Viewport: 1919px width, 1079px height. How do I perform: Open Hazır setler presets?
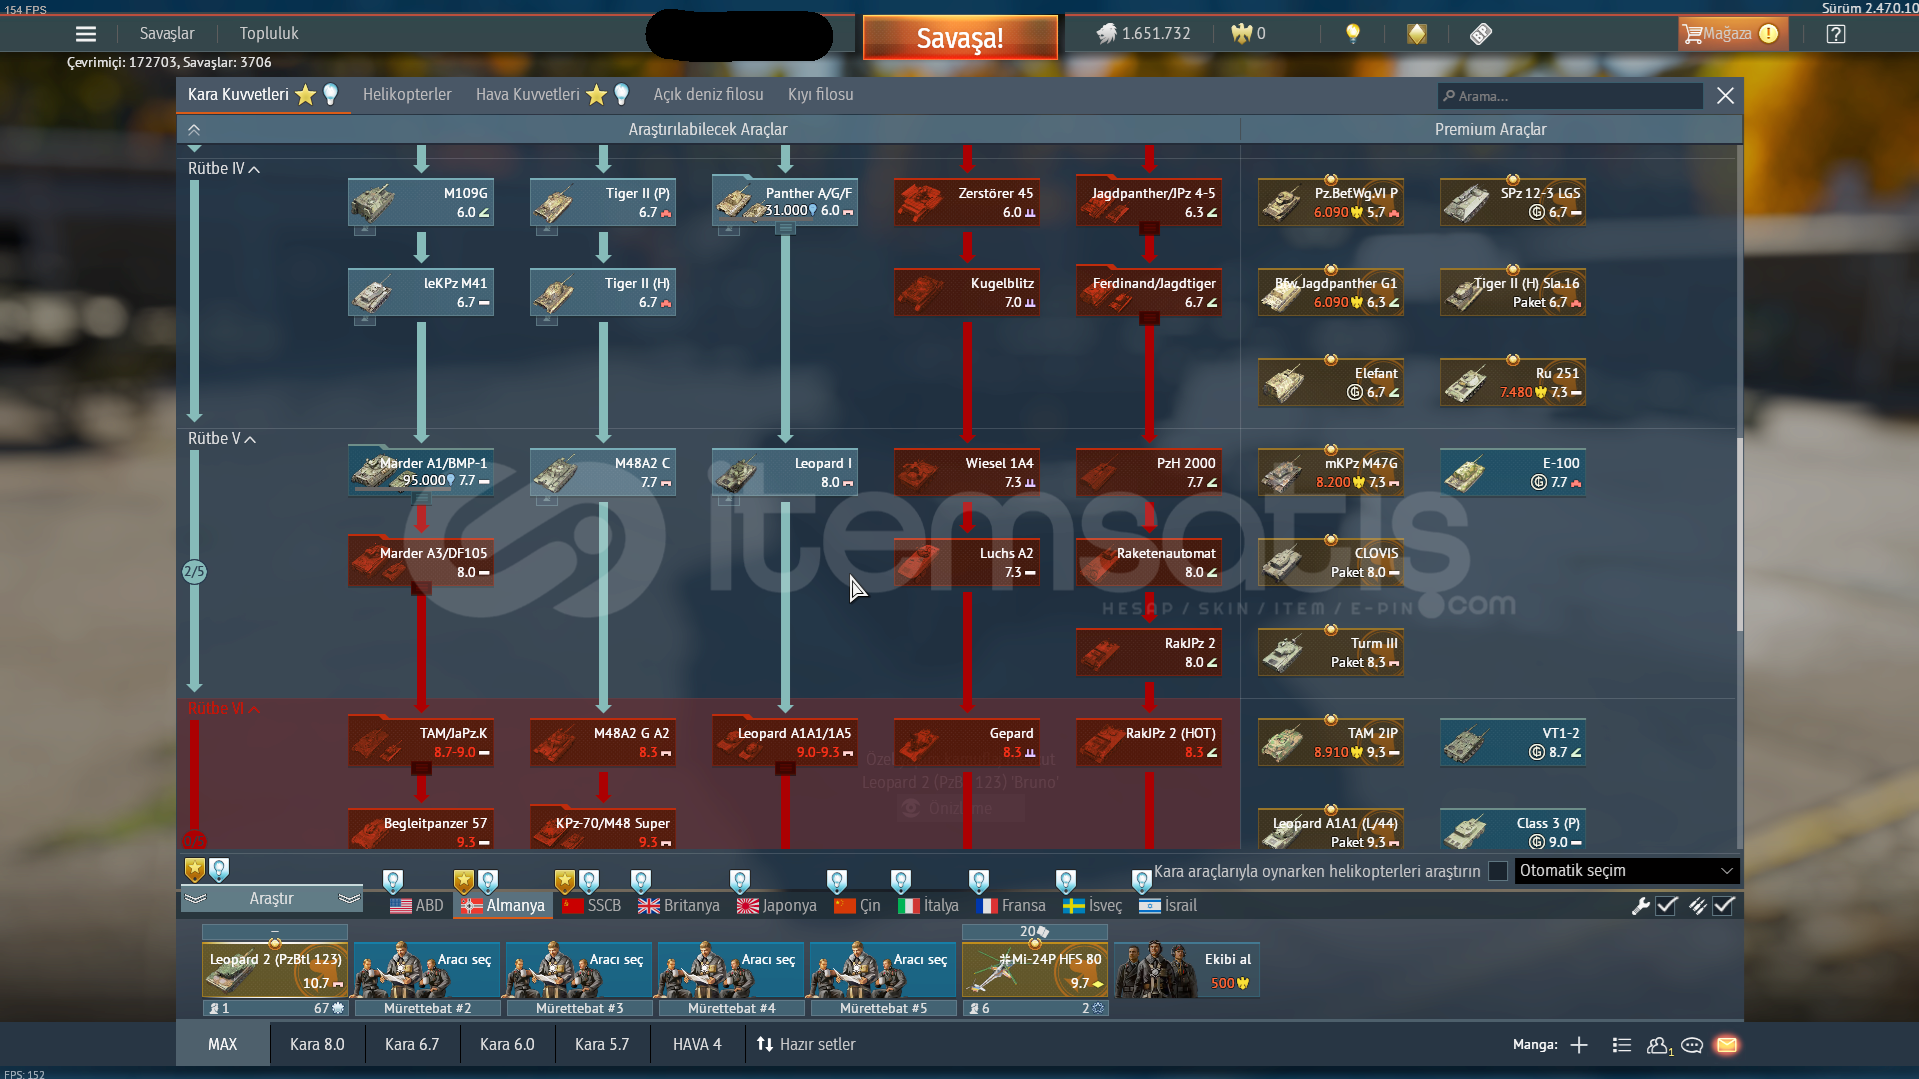coord(806,1044)
